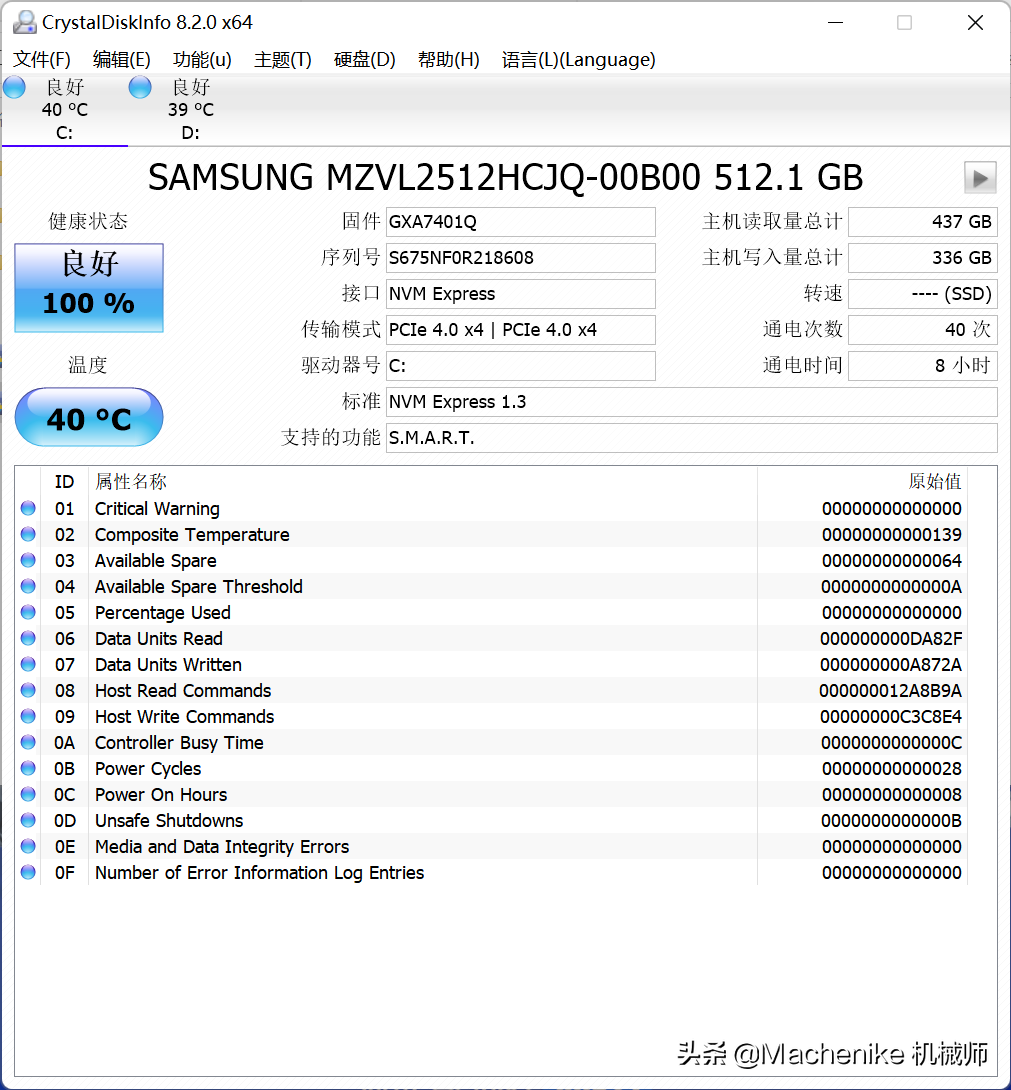Click the status icon for Host Read Commands
This screenshot has width=1011, height=1090.
point(28,690)
